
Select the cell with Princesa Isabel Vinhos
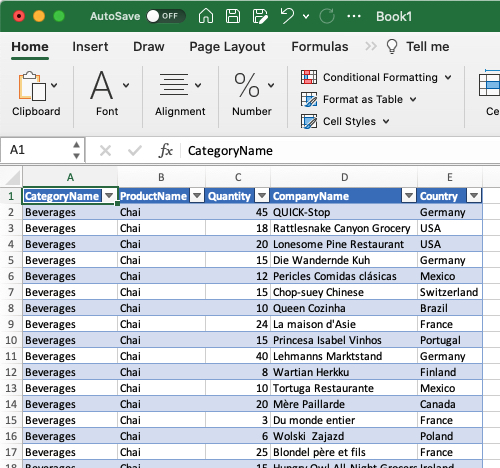click(344, 340)
